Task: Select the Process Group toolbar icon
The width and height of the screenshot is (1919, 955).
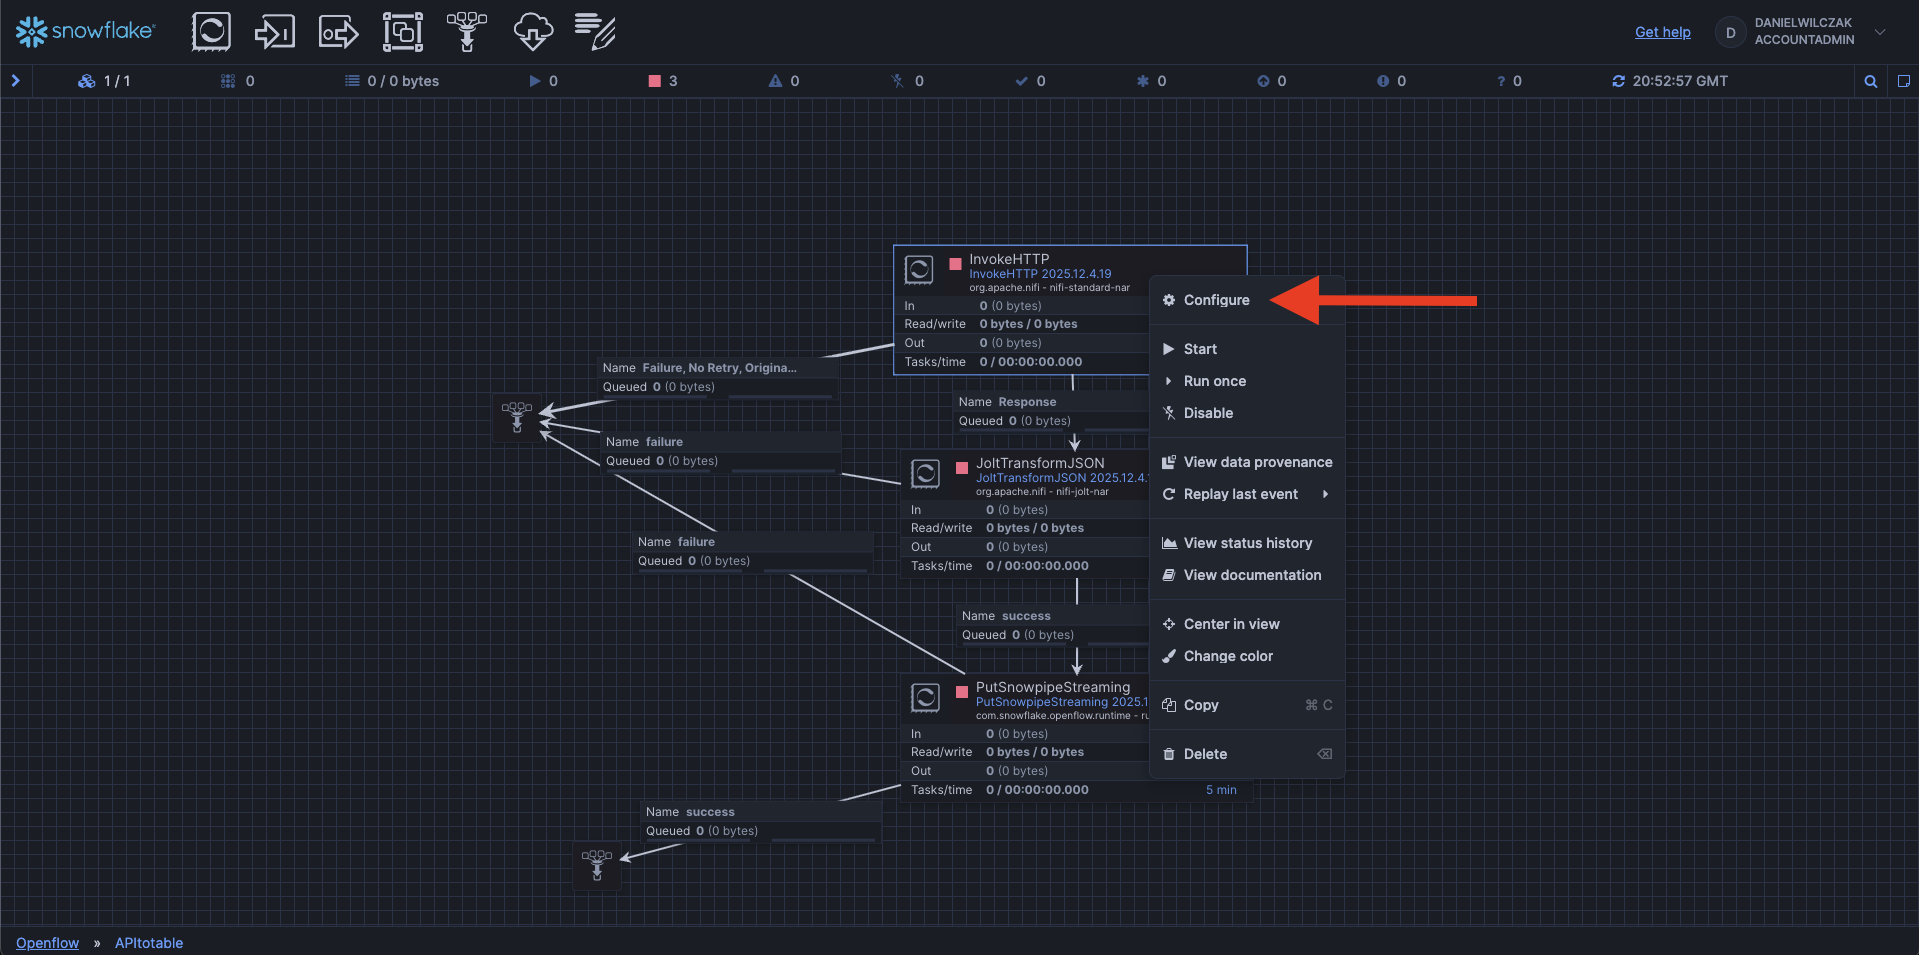Action: pyautogui.click(x=402, y=32)
